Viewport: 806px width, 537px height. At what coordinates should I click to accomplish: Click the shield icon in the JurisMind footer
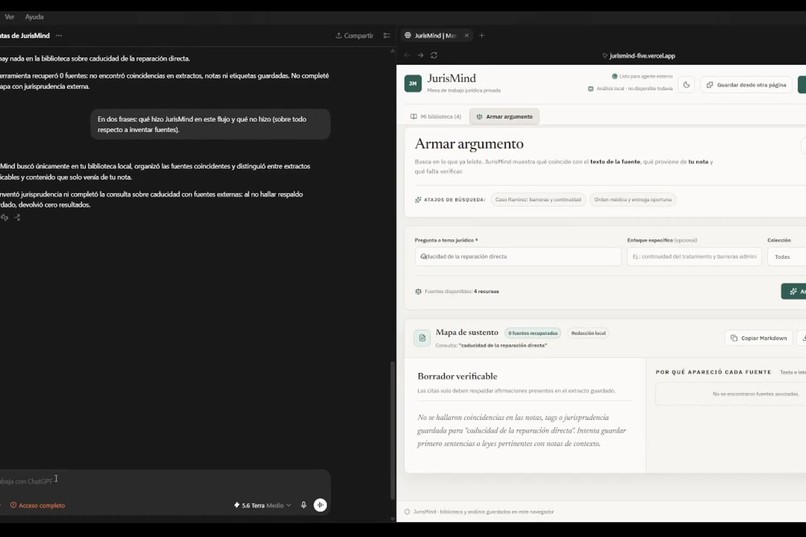[407, 512]
